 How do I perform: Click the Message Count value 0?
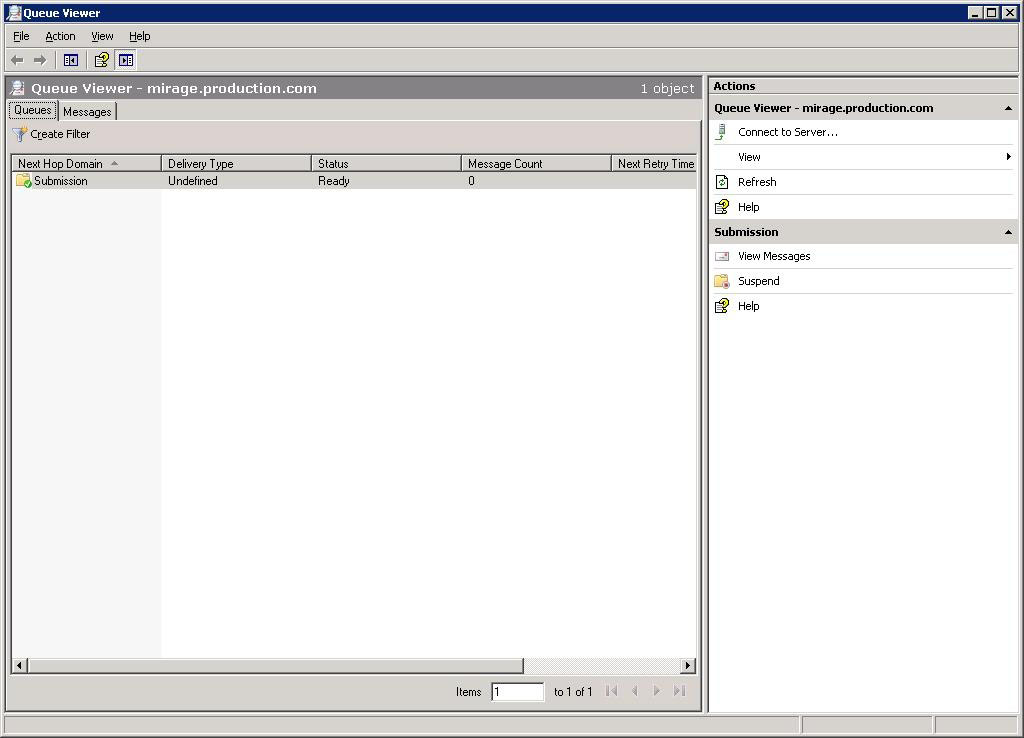tap(471, 181)
